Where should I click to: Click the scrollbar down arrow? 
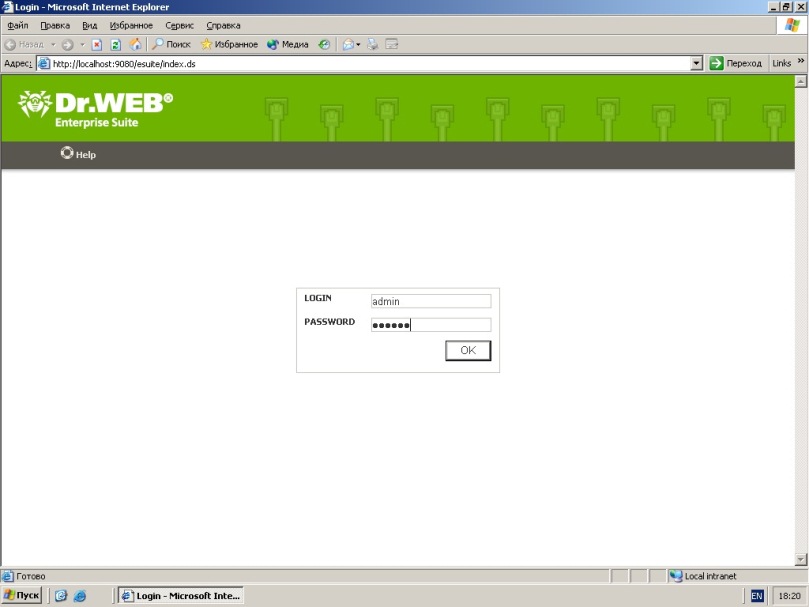point(801,559)
